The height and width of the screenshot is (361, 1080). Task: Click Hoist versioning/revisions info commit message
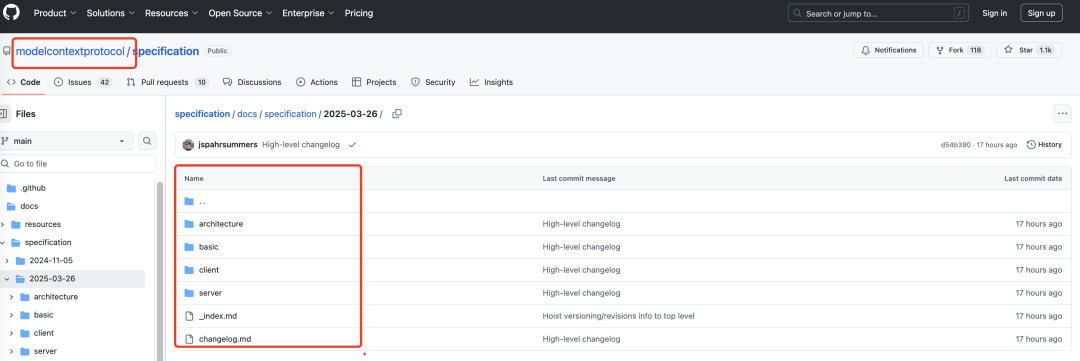(618, 316)
